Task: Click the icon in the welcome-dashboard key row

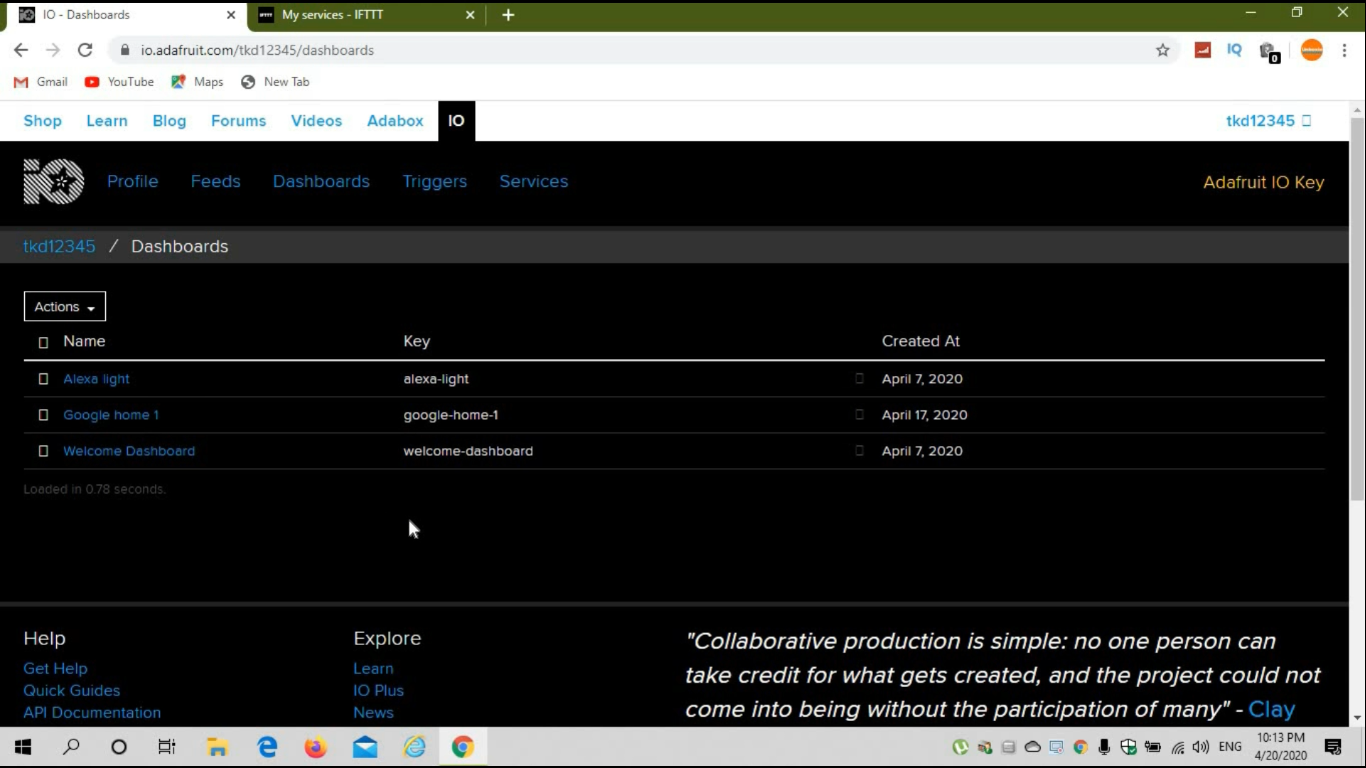Action: pos(859,451)
